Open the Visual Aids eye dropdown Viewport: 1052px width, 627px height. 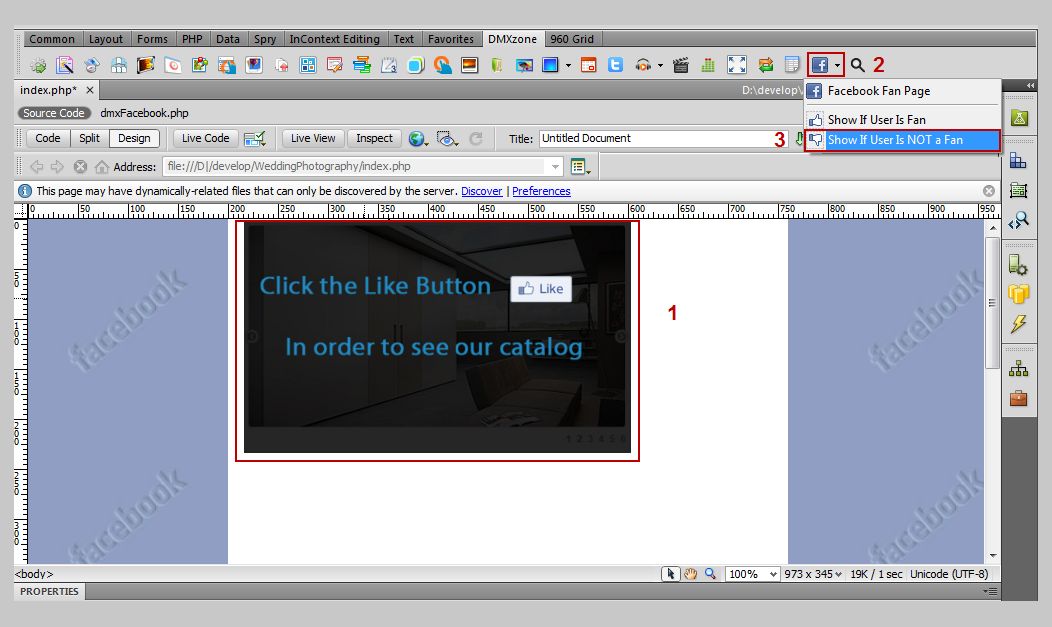447,139
